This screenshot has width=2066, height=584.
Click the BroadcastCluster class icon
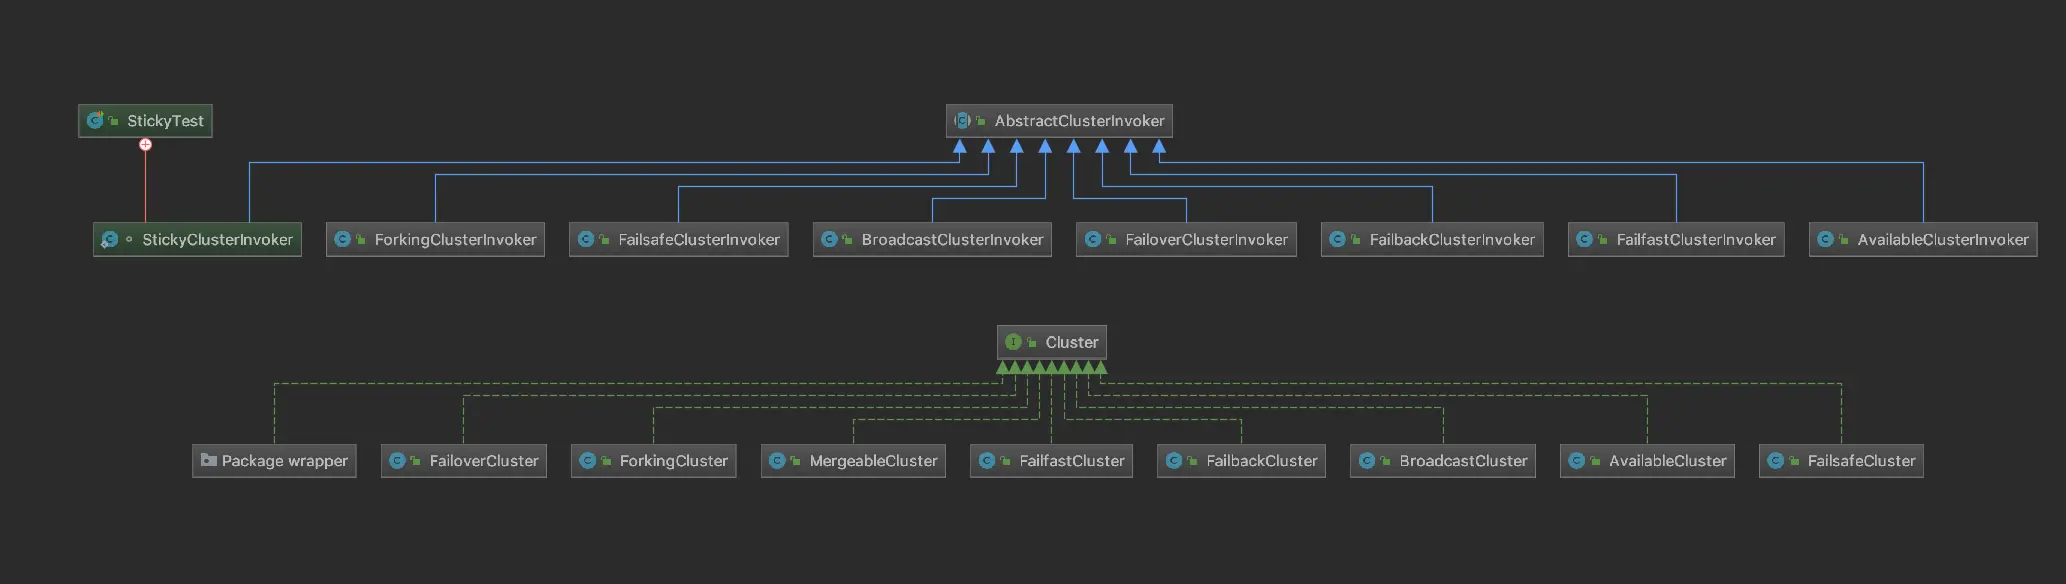click(x=1367, y=460)
